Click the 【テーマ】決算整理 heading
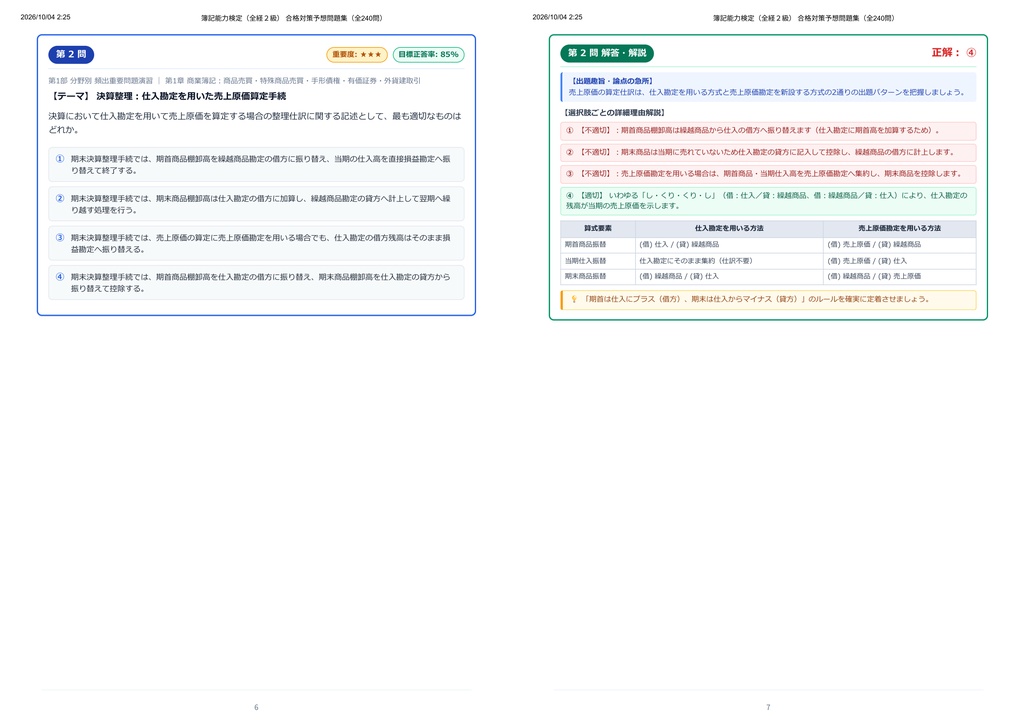Viewport: 1024px width, 724px height. click(167, 96)
